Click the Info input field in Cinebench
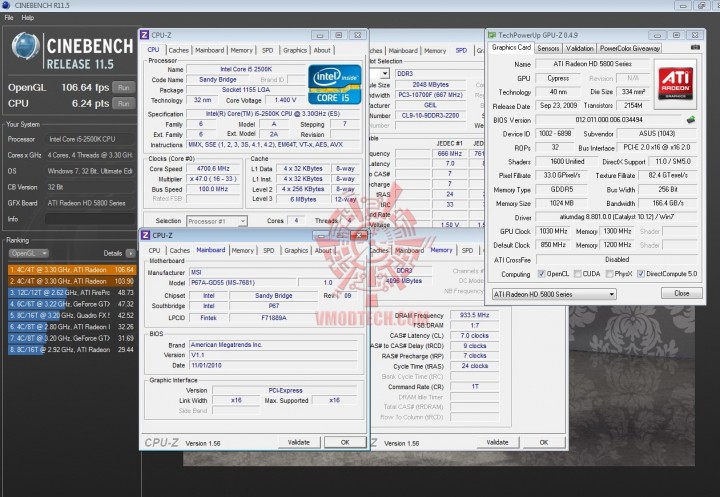Viewport: 720px width, 497px height. pyautogui.click(x=90, y=219)
